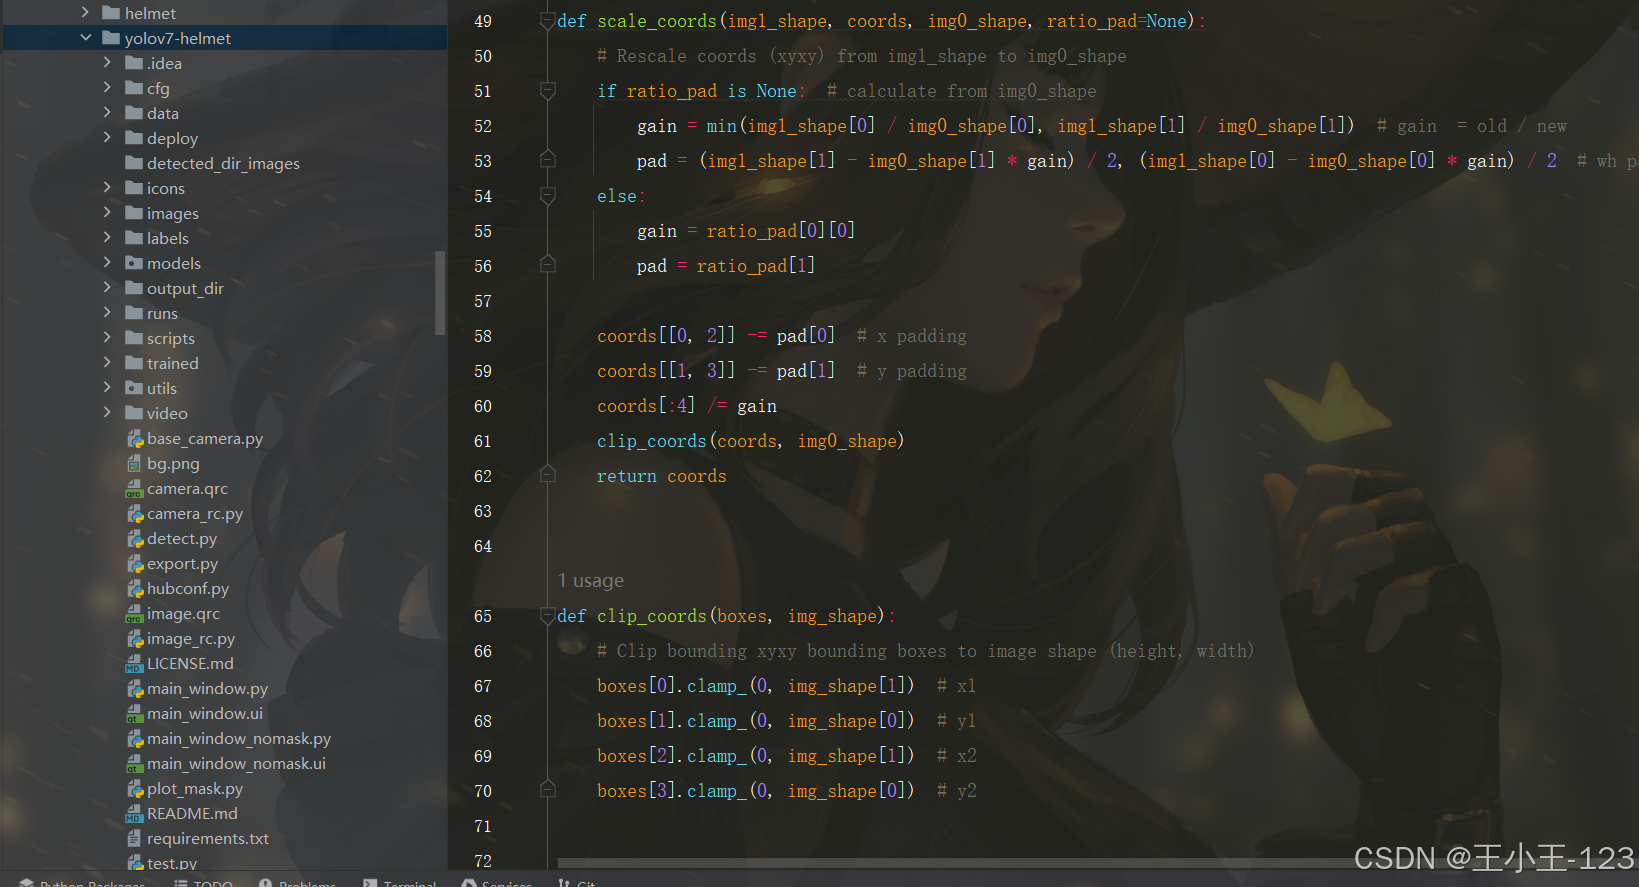Viewport: 1639px width, 887px height.
Task: Click the scripts folder icon
Action: point(134,338)
